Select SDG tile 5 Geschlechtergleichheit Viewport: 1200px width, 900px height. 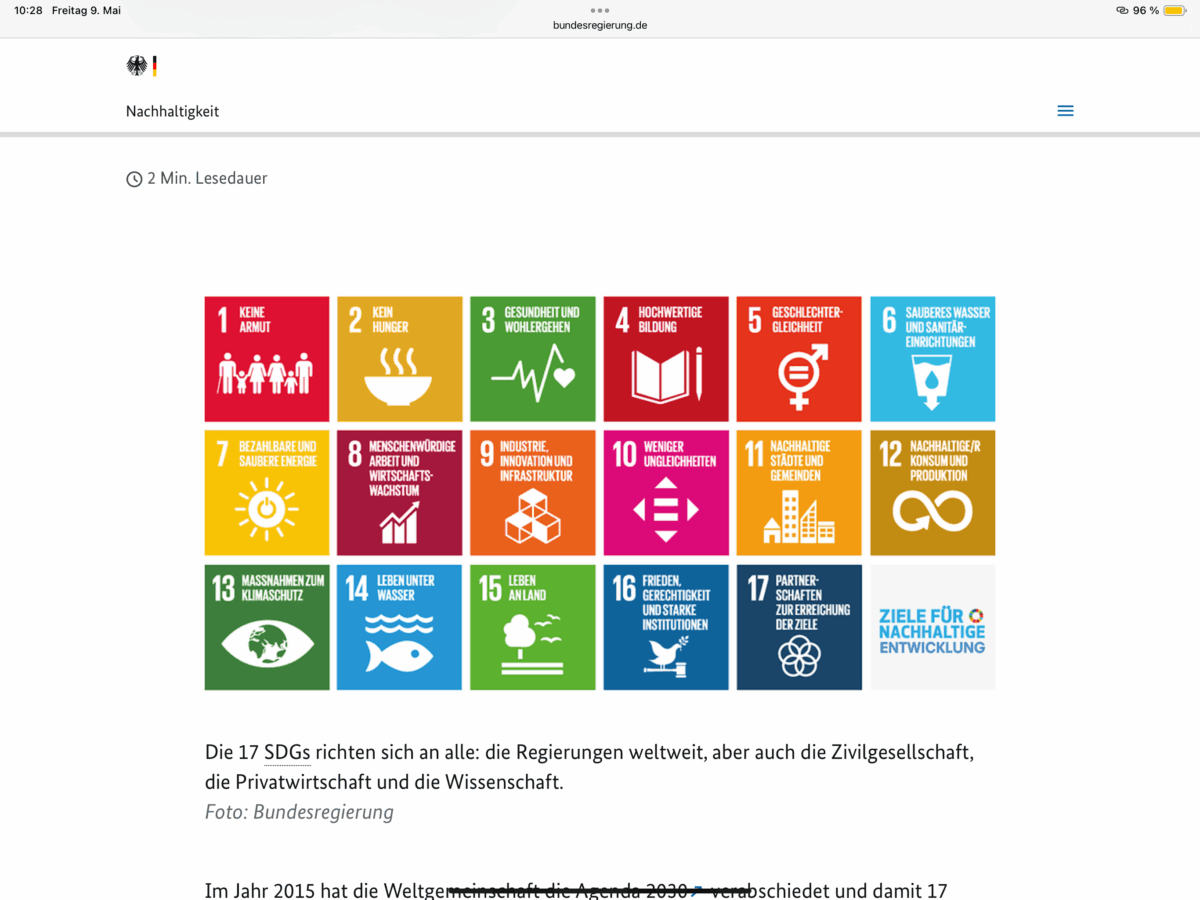coord(799,359)
